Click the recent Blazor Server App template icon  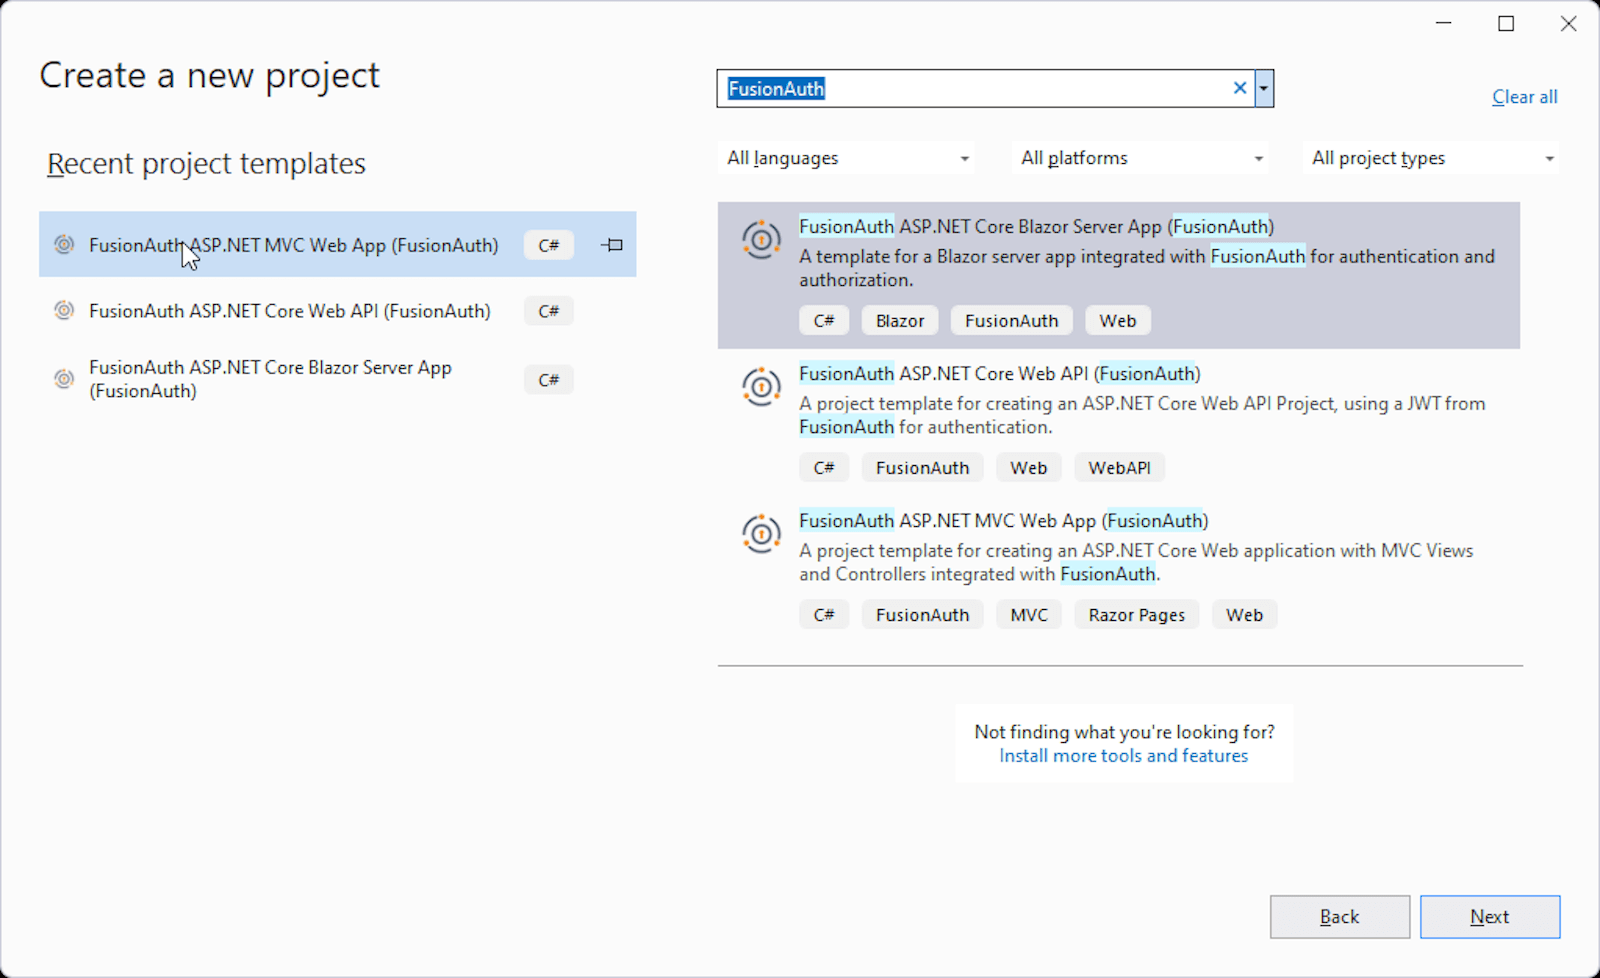coord(64,379)
